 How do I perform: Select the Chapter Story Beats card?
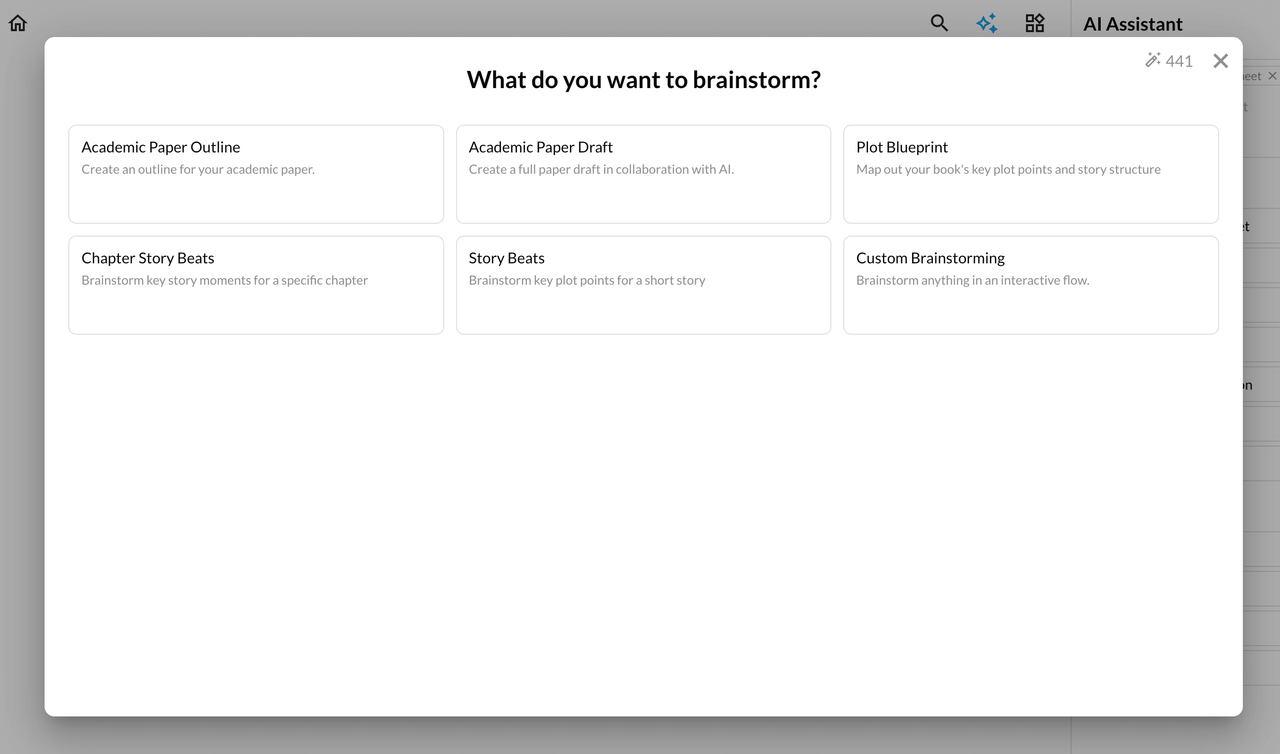(256, 285)
